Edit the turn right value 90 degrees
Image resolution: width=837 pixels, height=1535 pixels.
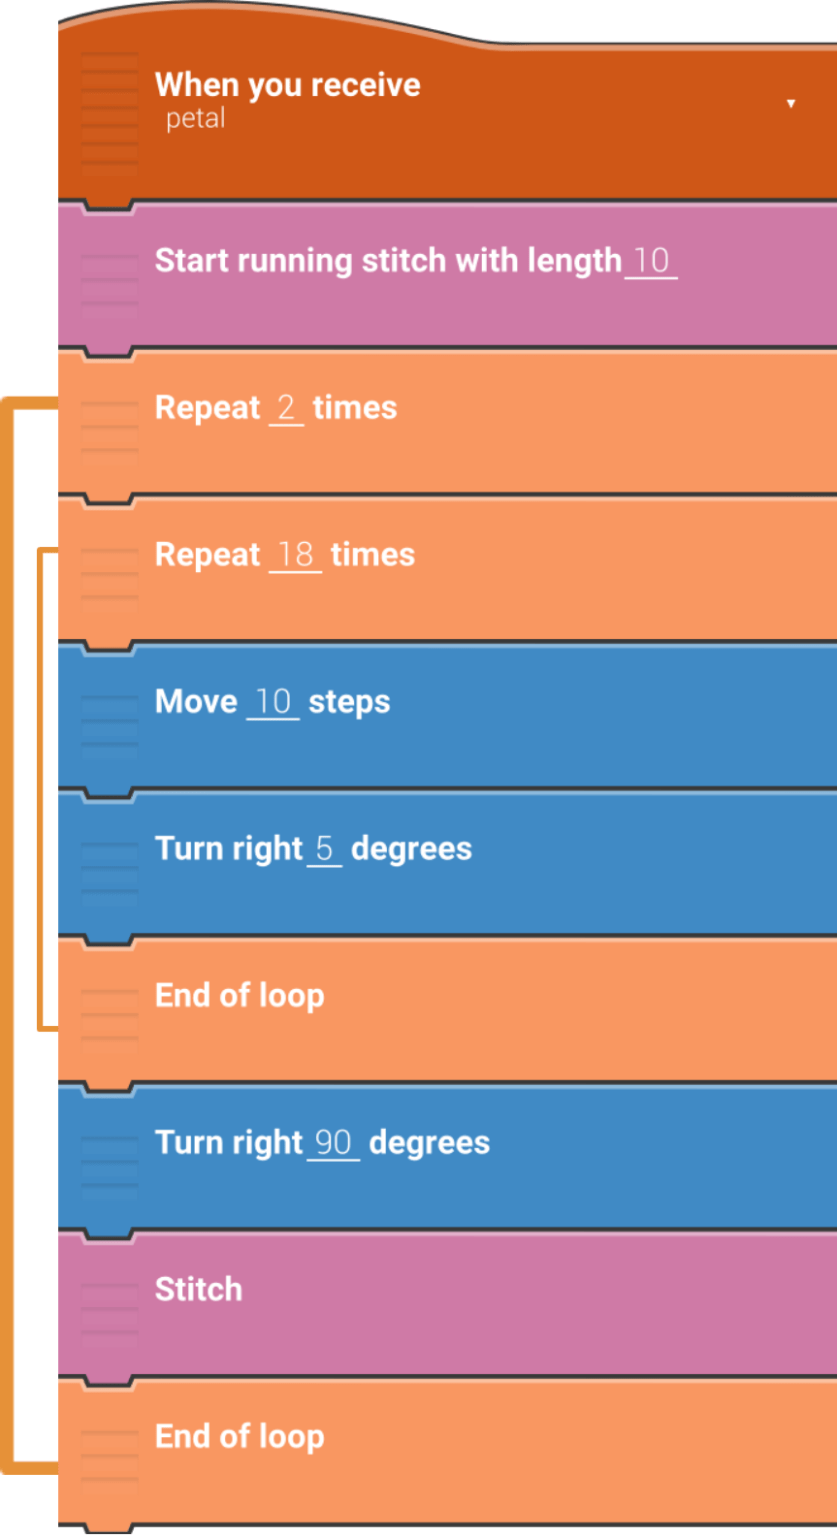(333, 1143)
